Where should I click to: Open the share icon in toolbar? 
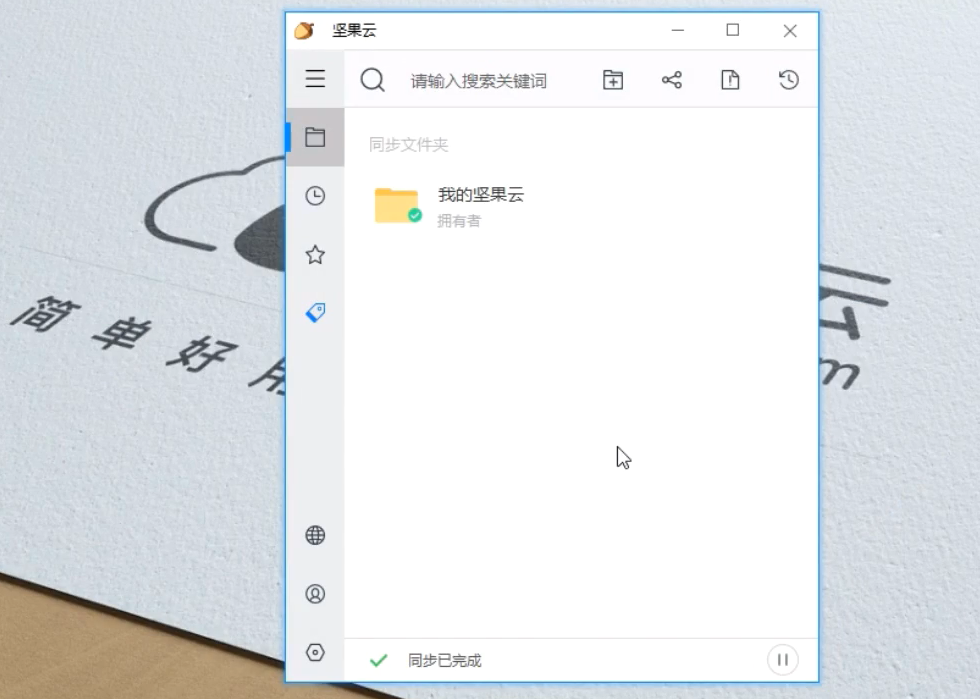coord(672,80)
